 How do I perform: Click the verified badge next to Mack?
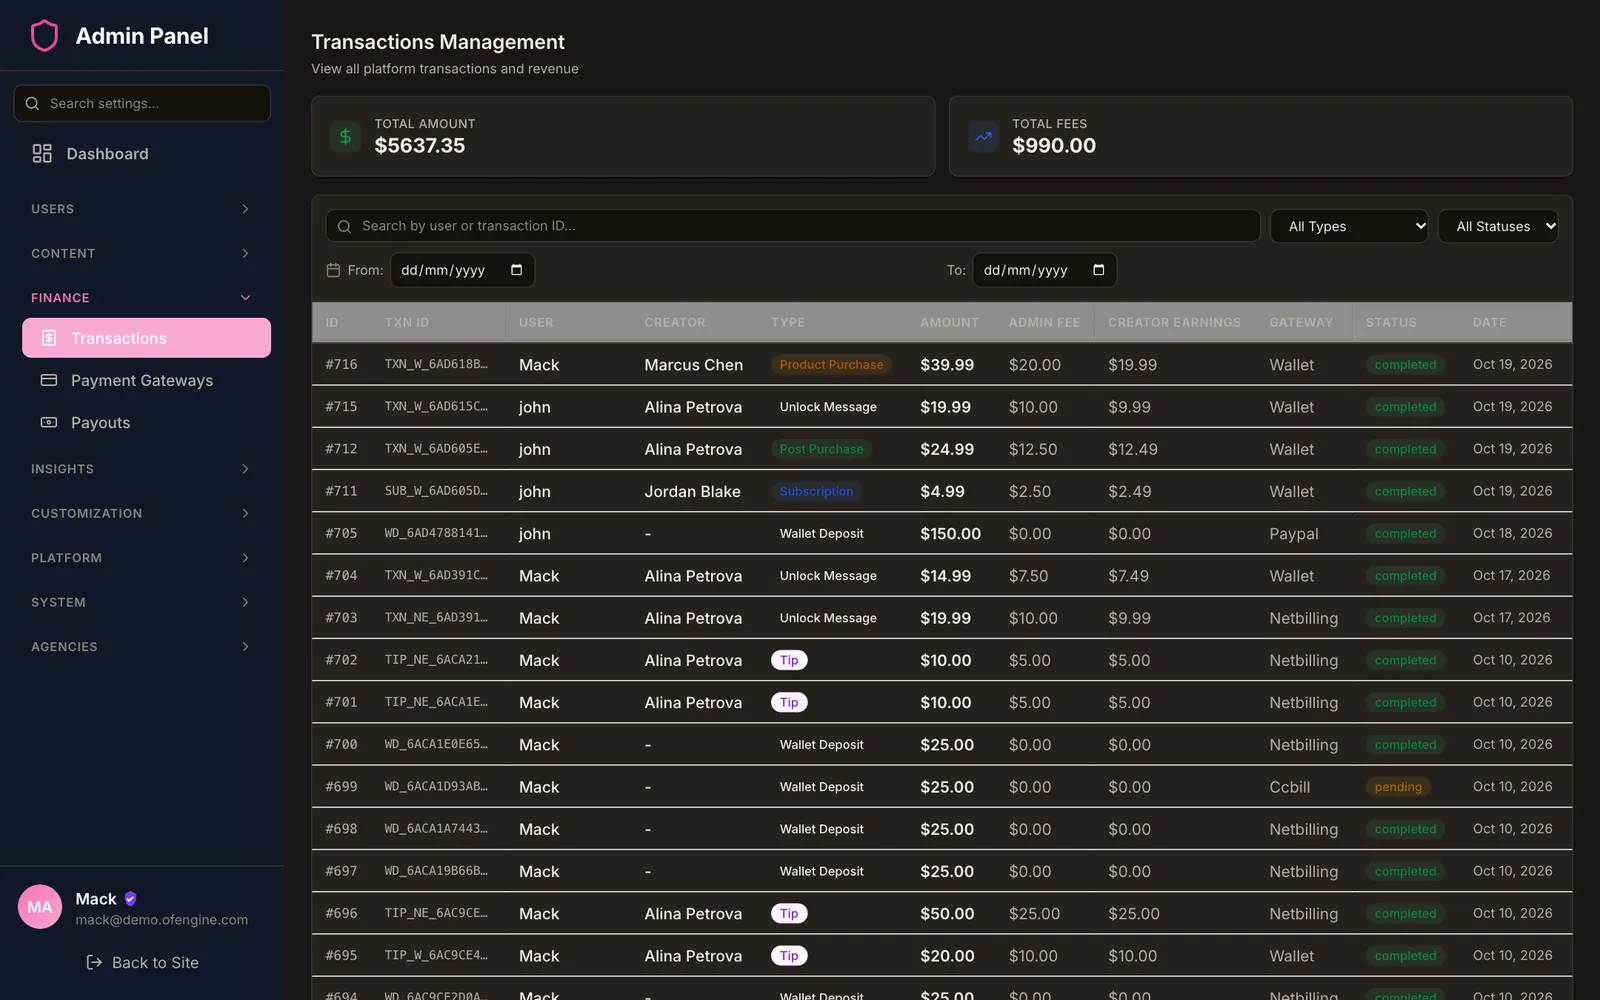click(131, 898)
